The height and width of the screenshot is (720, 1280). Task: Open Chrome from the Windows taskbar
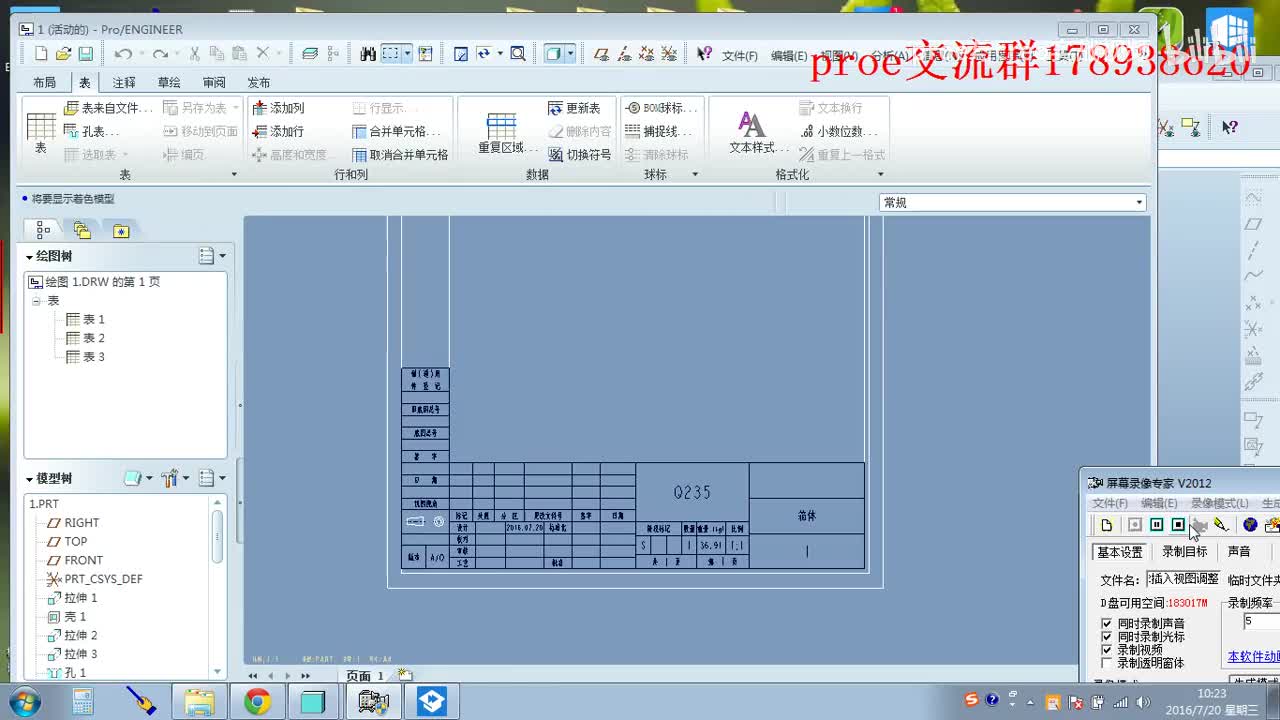(257, 702)
